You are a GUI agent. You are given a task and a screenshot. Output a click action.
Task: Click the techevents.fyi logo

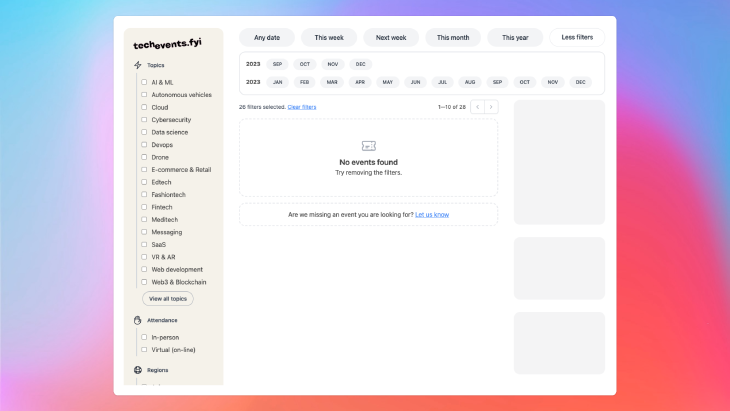click(167, 44)
